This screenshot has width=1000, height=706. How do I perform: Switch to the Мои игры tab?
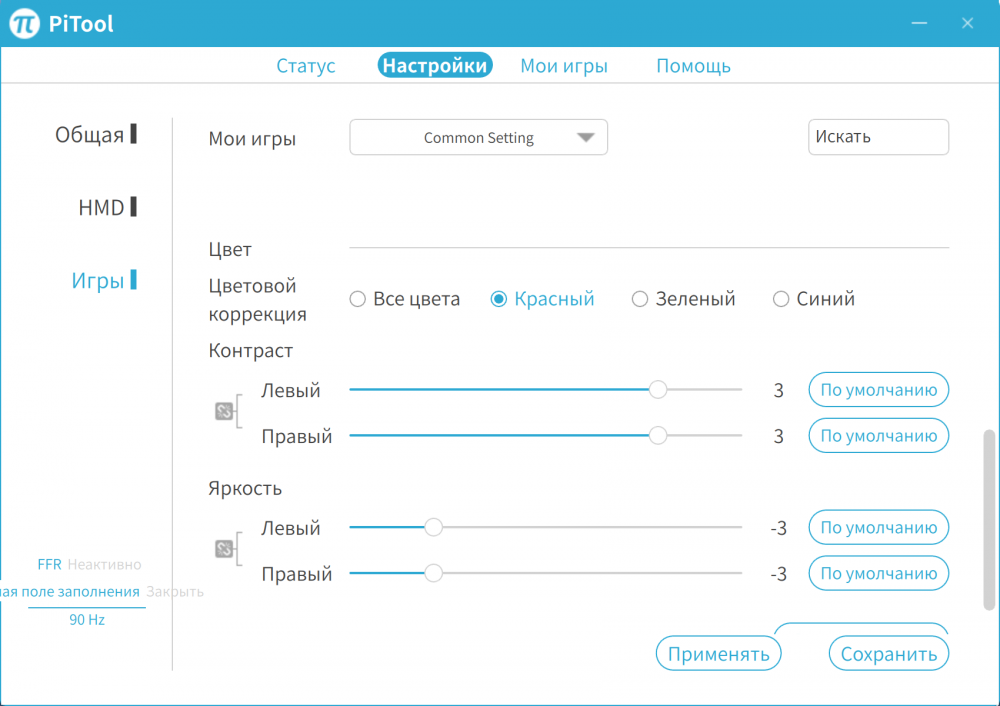[x=564, y=65]
